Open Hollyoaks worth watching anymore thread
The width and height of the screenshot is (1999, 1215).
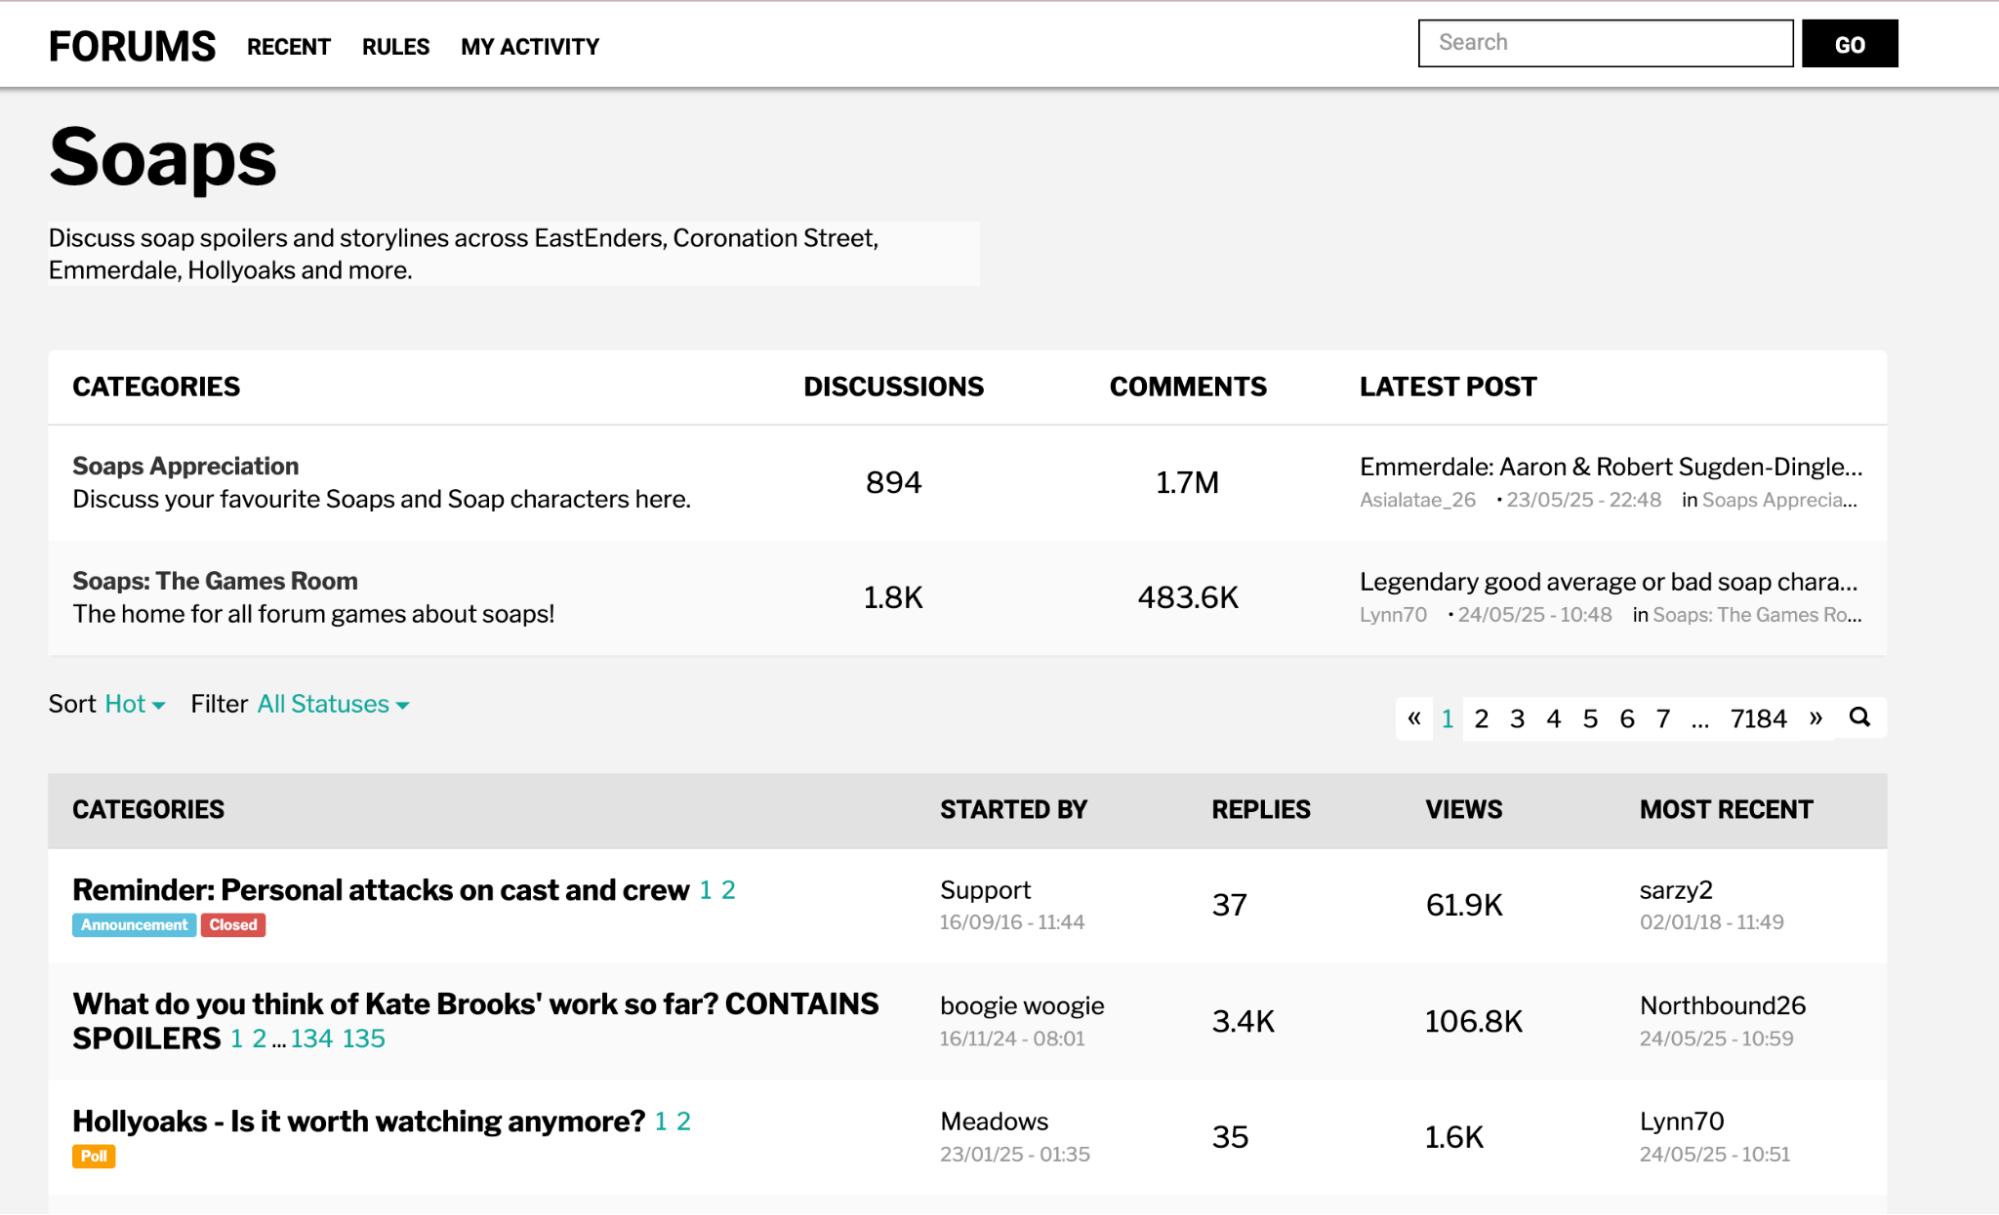(x=359, y=1122)
